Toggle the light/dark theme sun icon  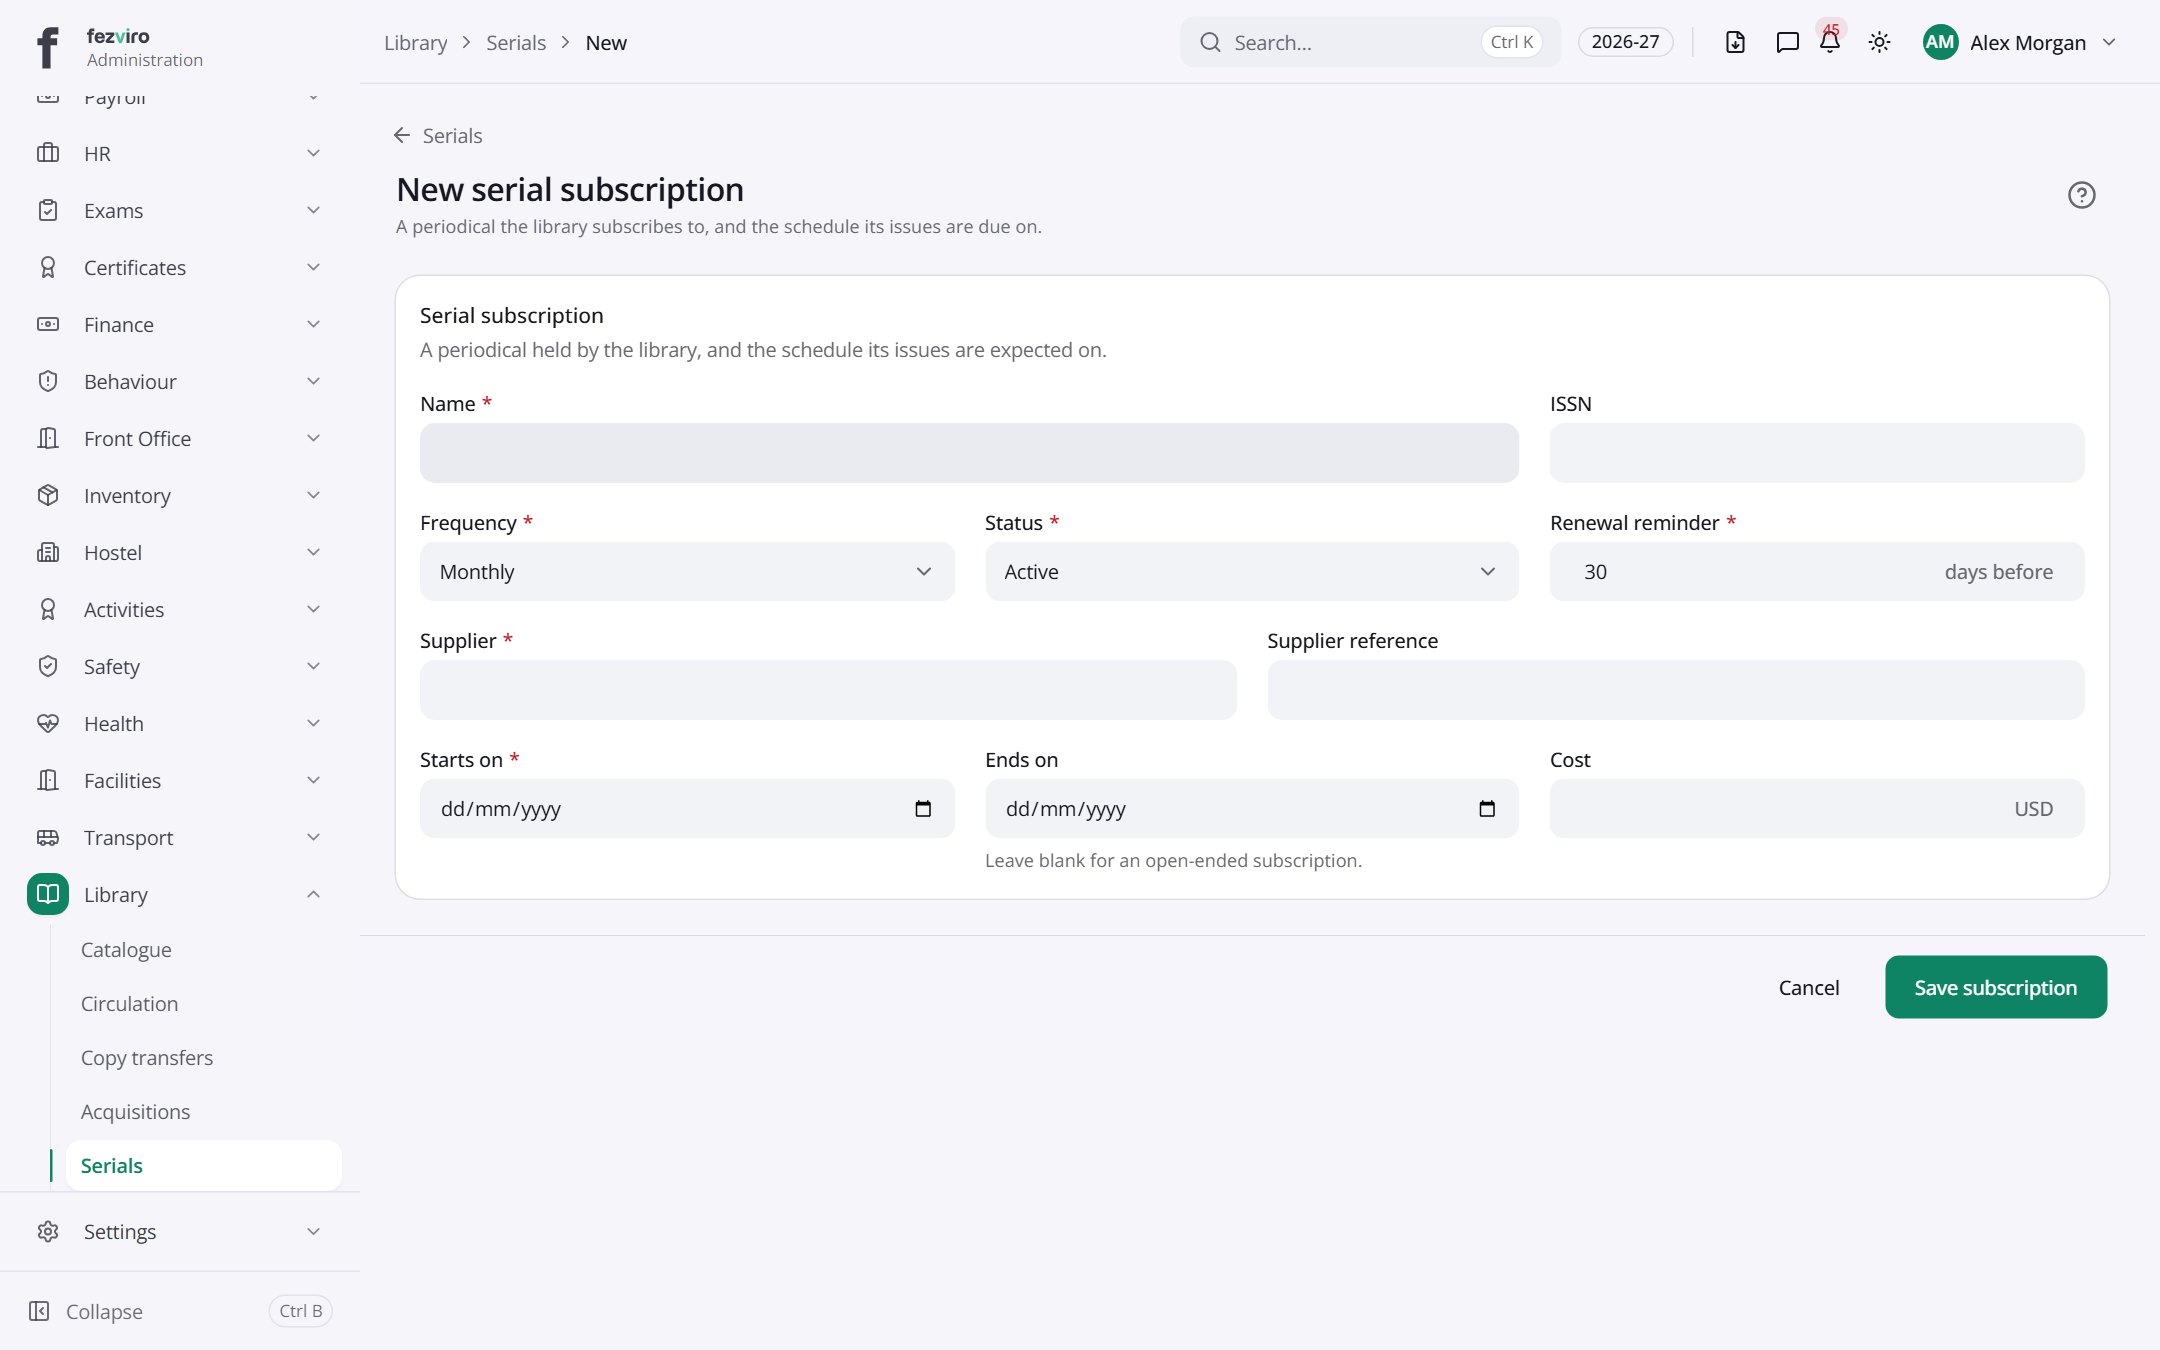pyautogui.click(x=1879, y=42)
